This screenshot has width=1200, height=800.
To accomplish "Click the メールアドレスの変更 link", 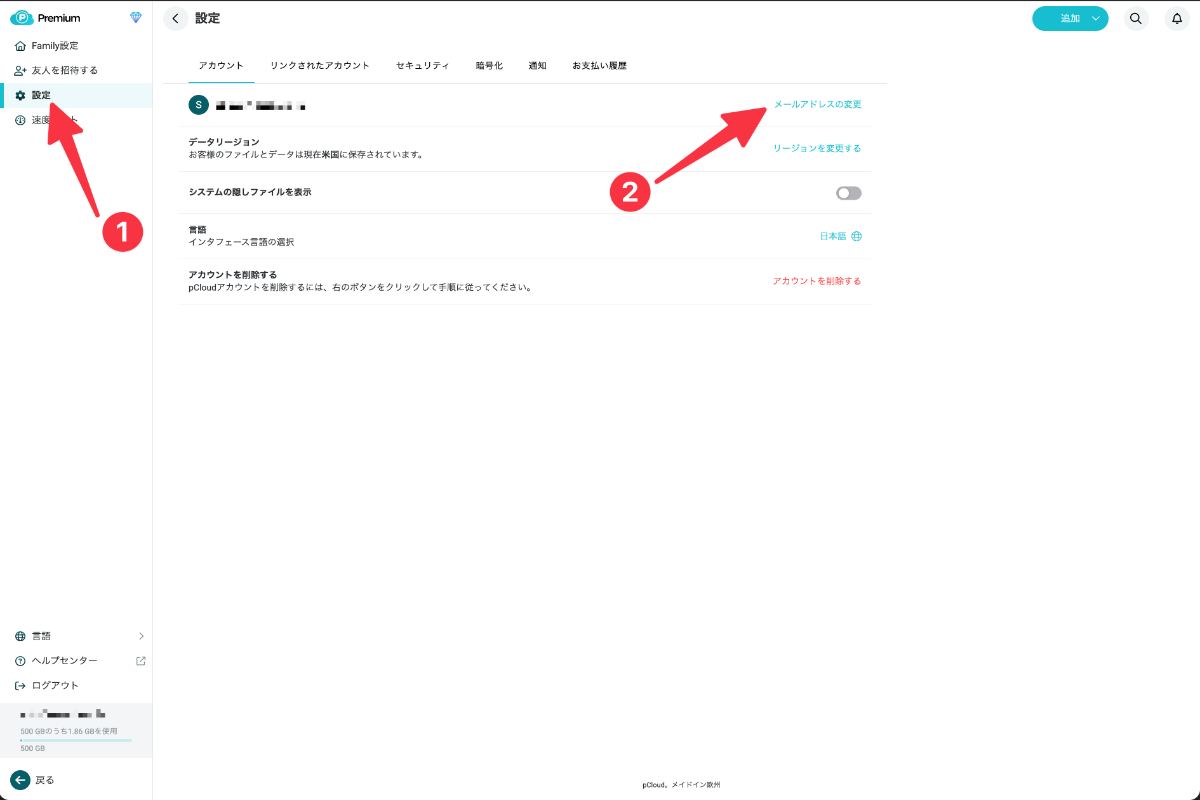I will pos(817,105).
